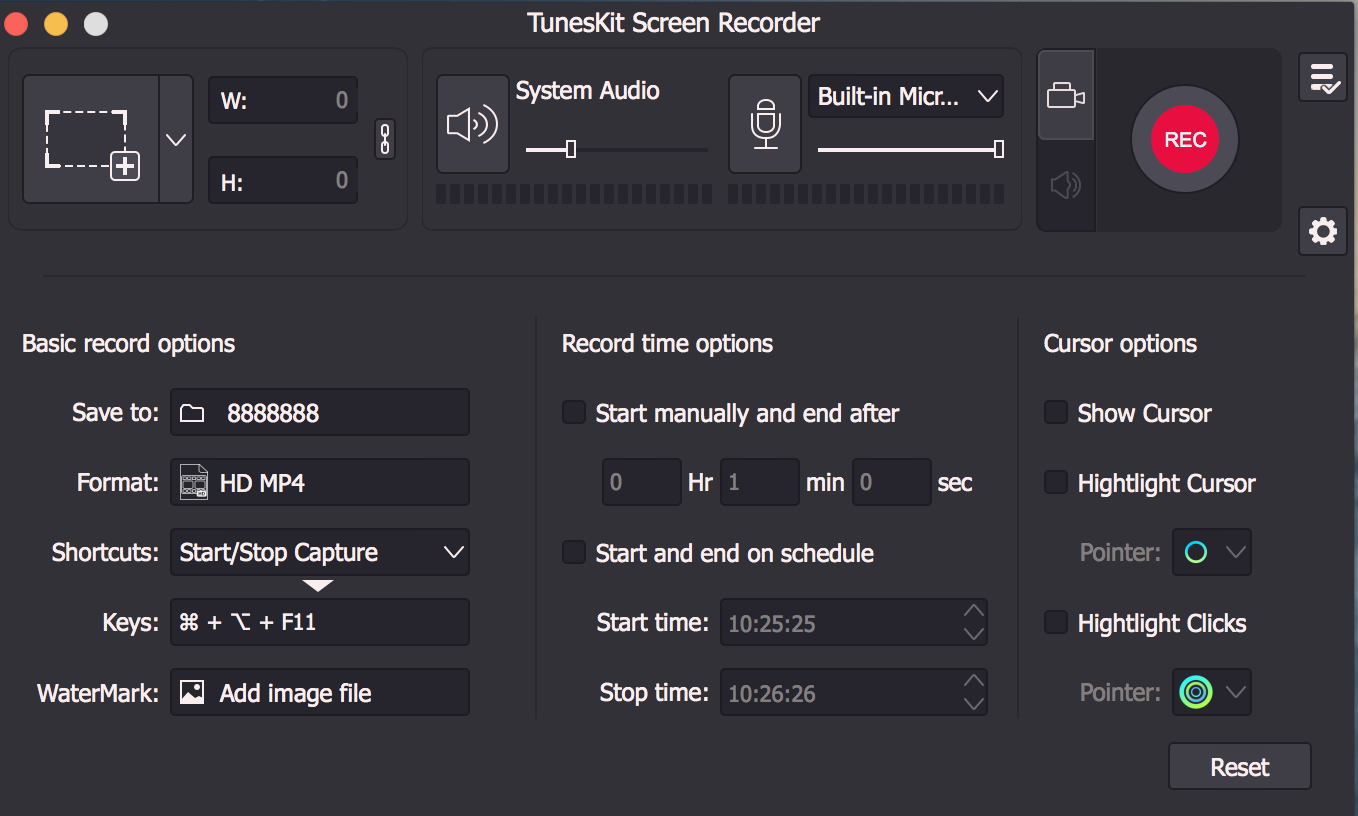Screen dimensions: 1358x816
Task: Select the audio-only recording mode icon
Action: (1066, 185)
